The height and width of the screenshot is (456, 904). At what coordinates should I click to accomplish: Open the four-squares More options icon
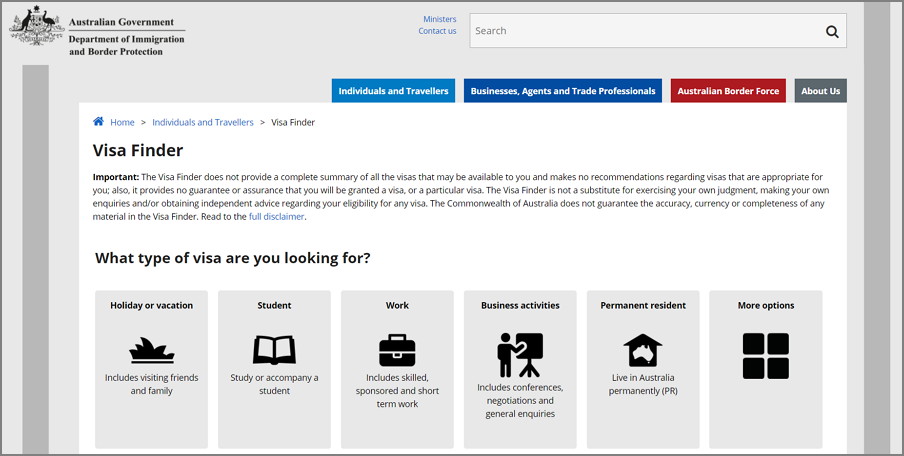[766, 356]
